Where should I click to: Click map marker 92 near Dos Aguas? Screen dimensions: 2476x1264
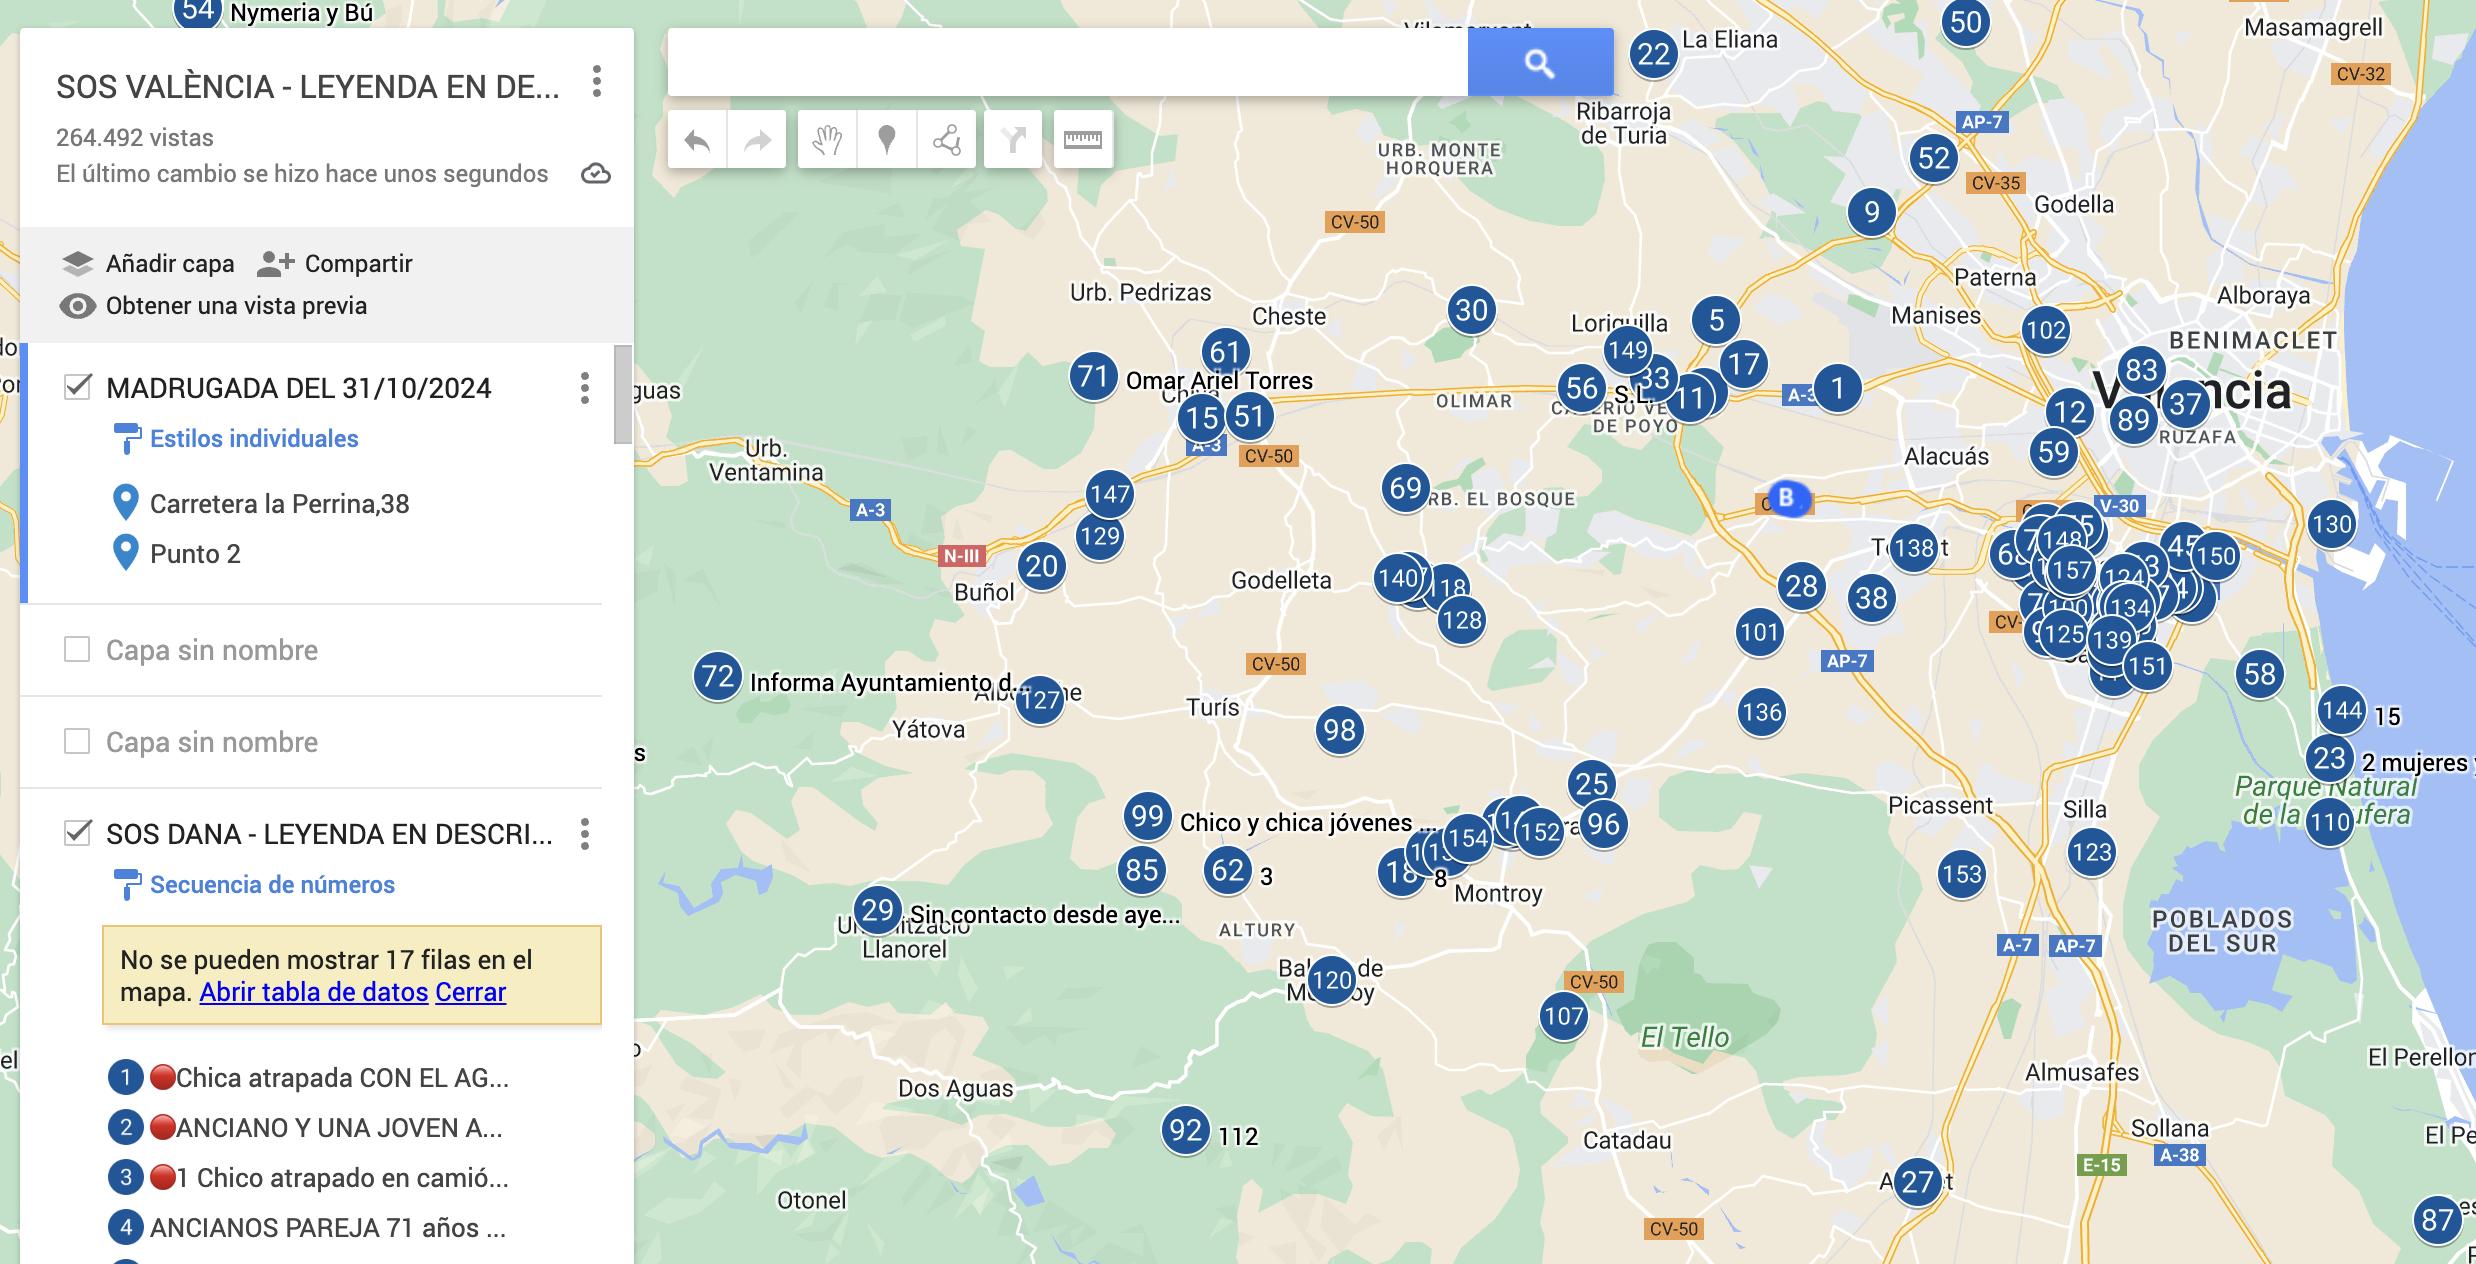1185,1131
